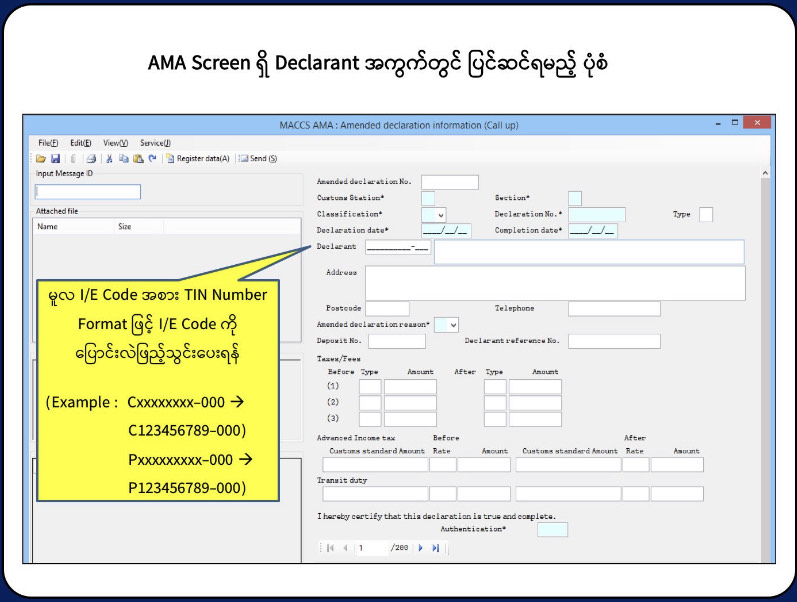This screenshot has height=602, width=797.
Task: Click the Deposit No. field
Action: [x=397, y=341]
